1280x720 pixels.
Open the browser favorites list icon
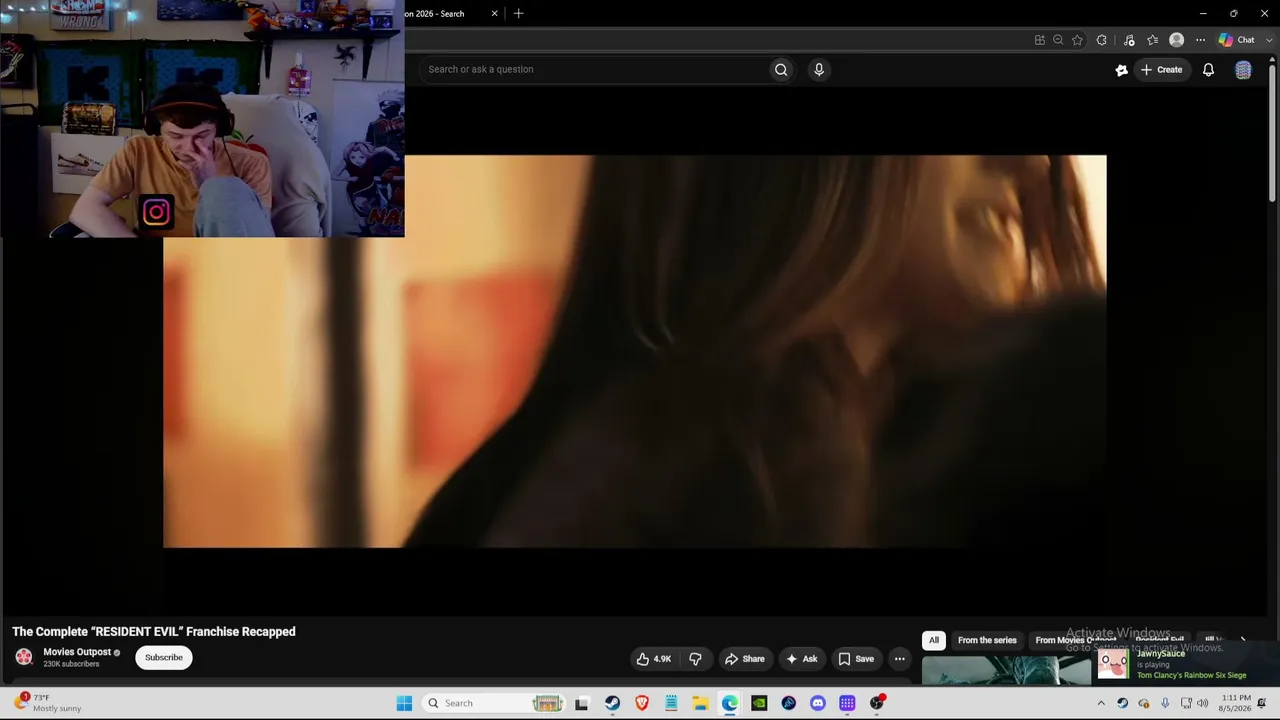tap(1153, 40)
